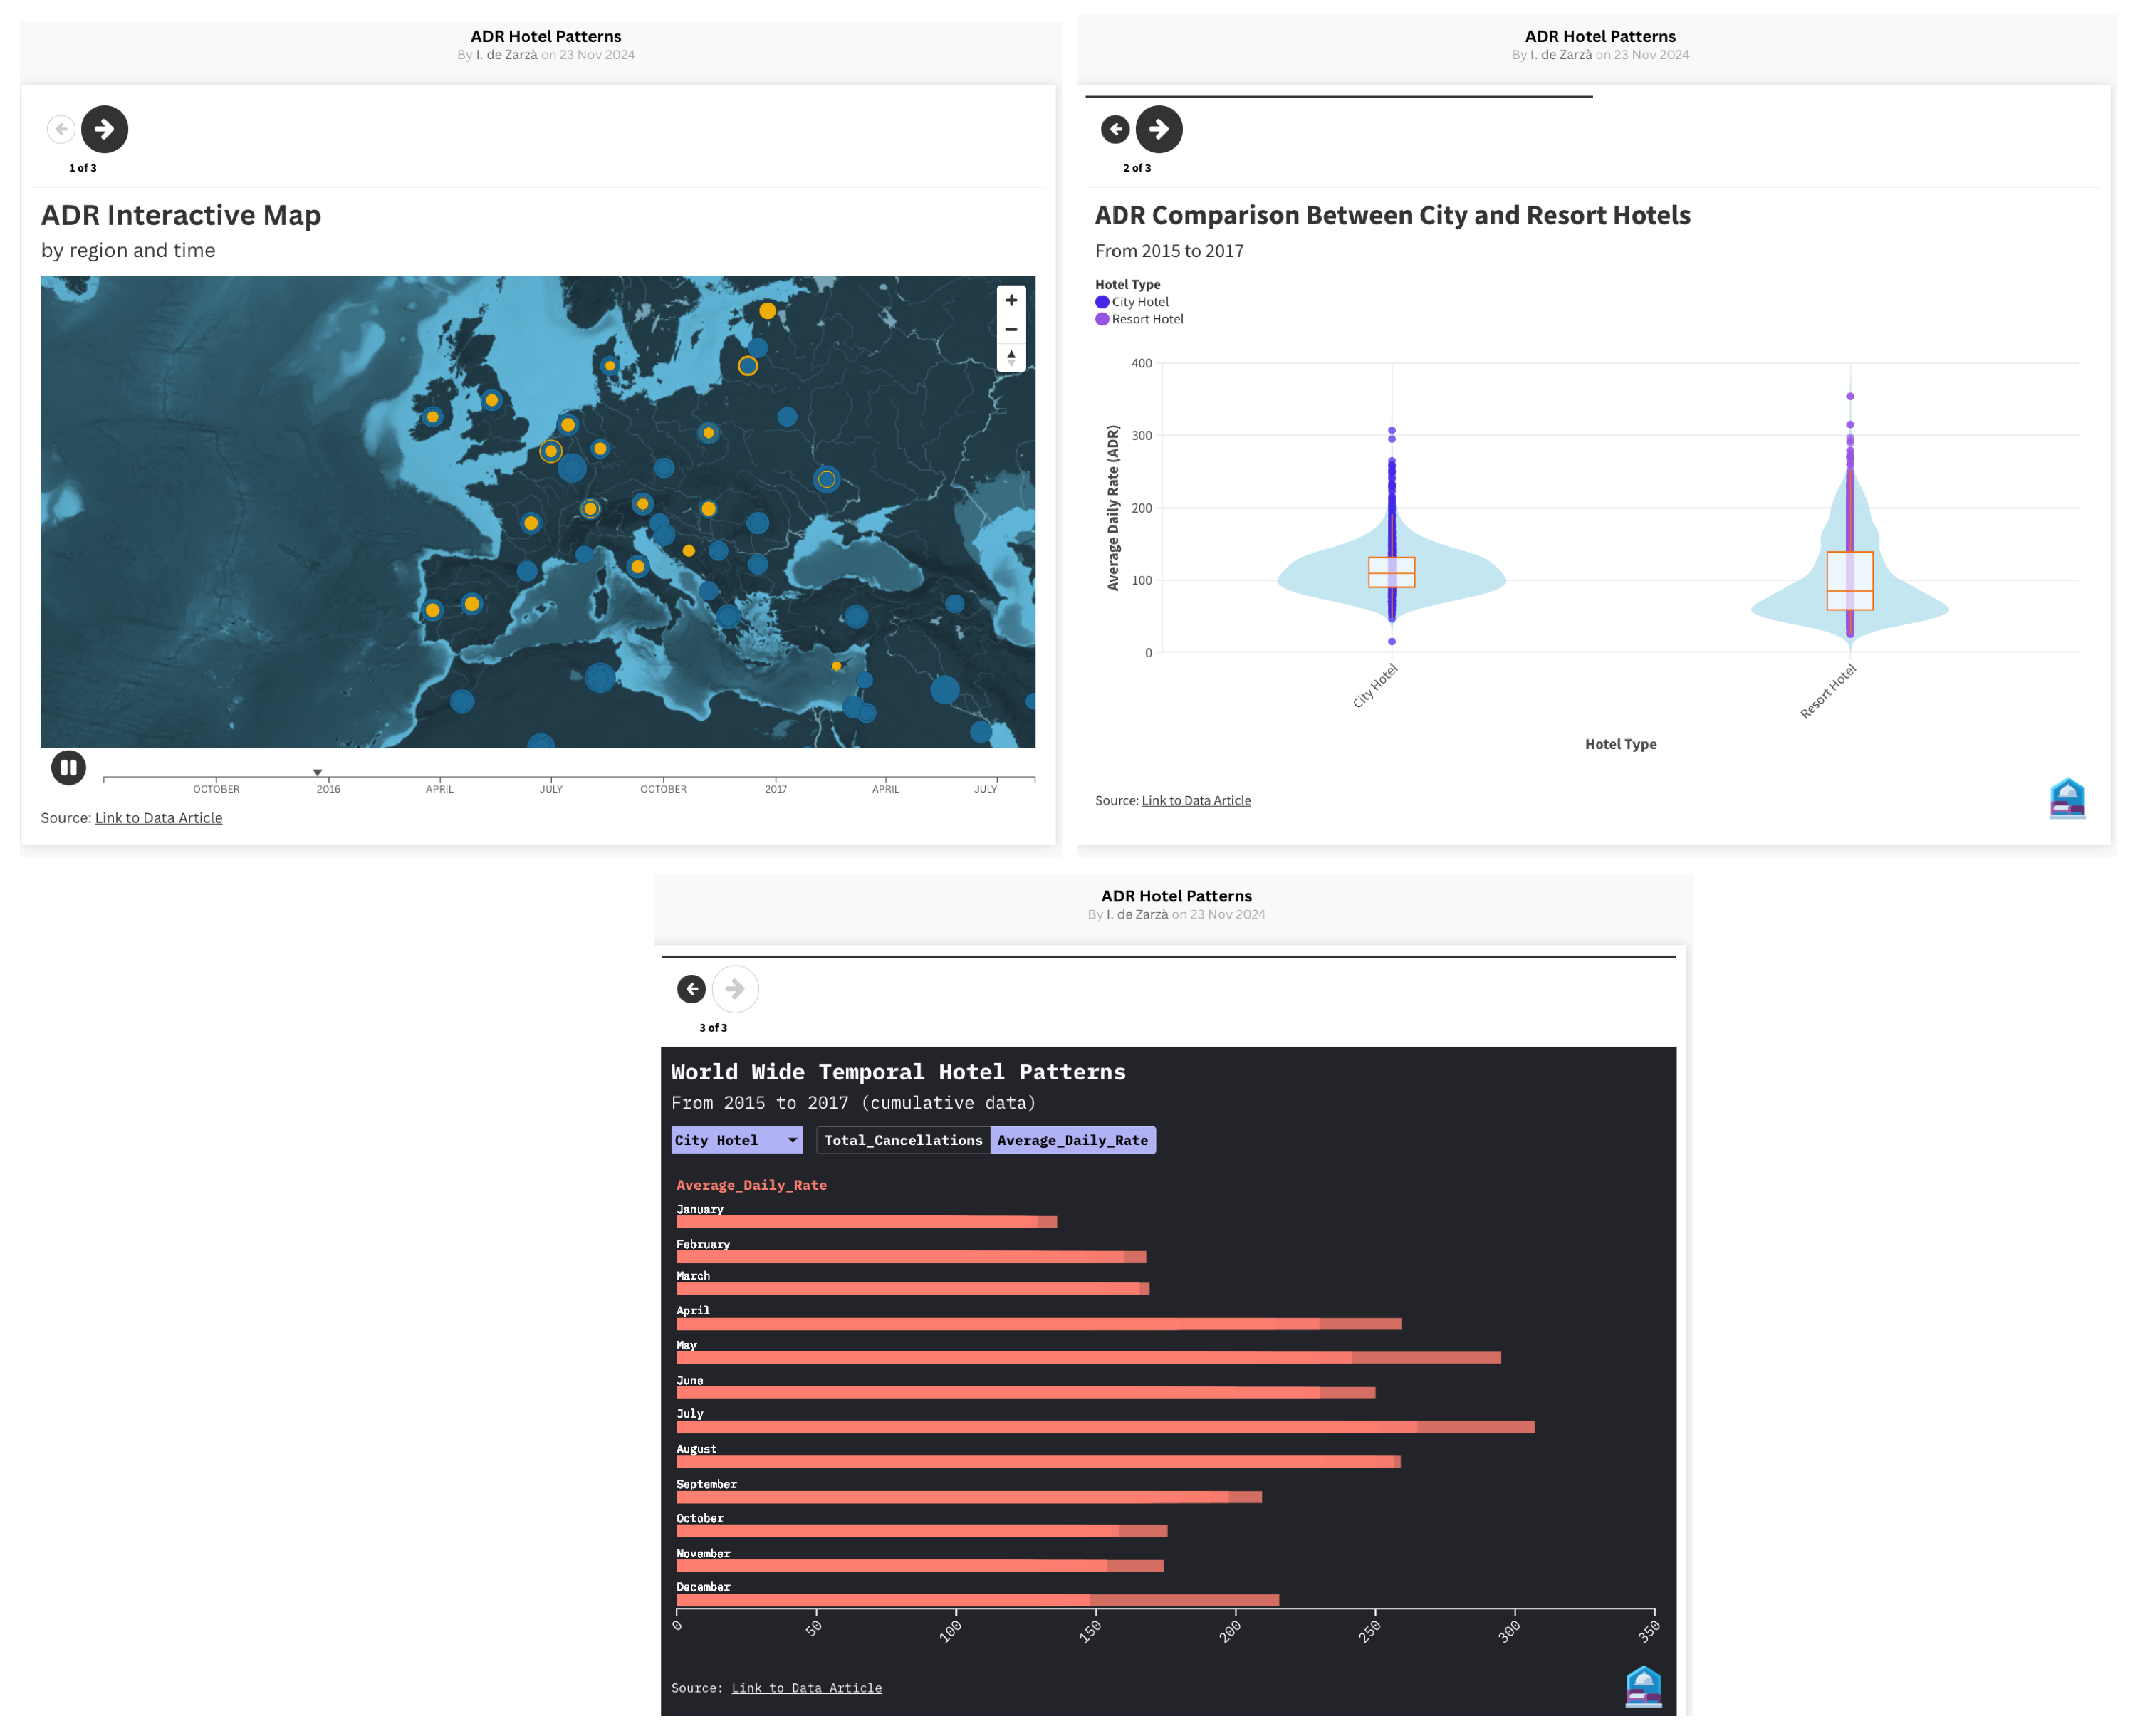Open Link to Data Article under the map
Viewport: 2140px width, 1736px height.
(x=158, y=818)
